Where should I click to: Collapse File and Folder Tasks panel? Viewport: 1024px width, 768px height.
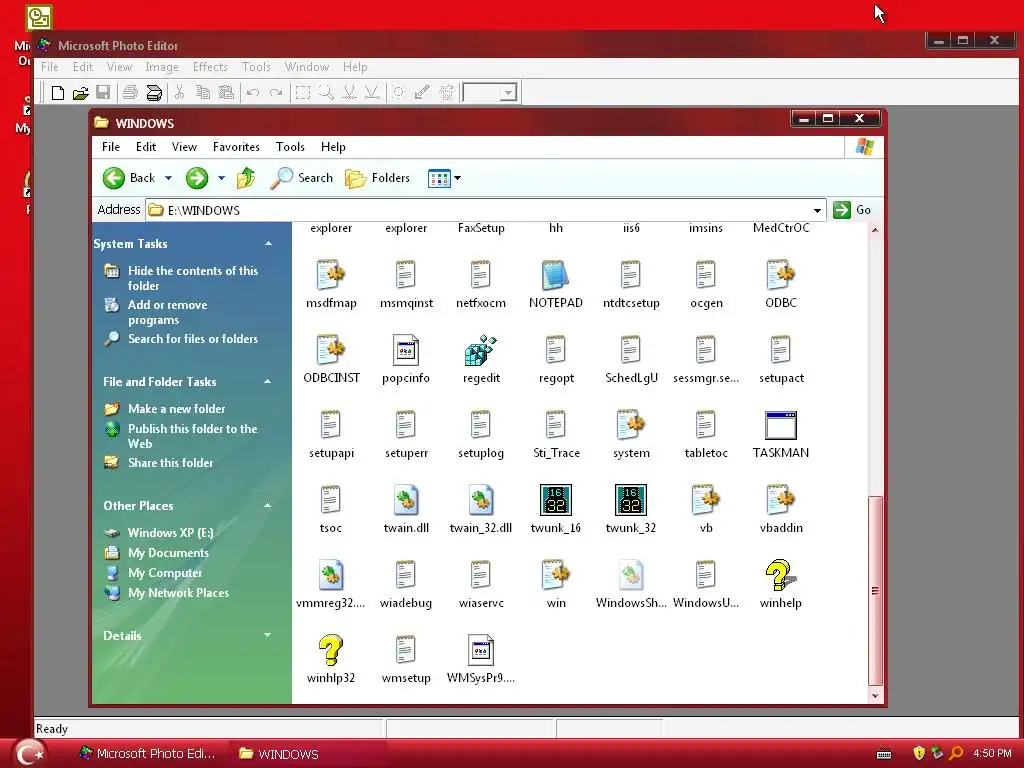coord(268,381)
